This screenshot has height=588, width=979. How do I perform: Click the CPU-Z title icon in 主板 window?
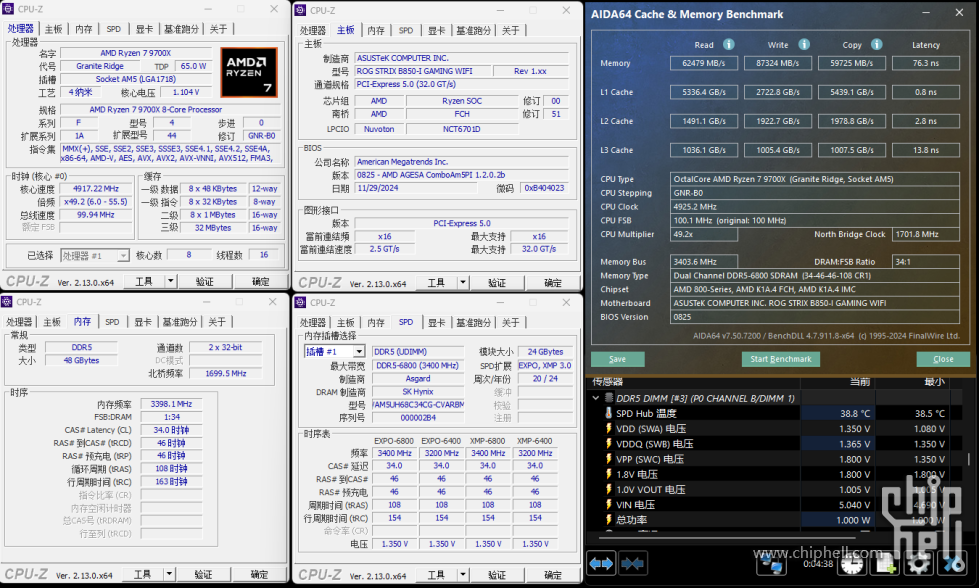[300, 11]
